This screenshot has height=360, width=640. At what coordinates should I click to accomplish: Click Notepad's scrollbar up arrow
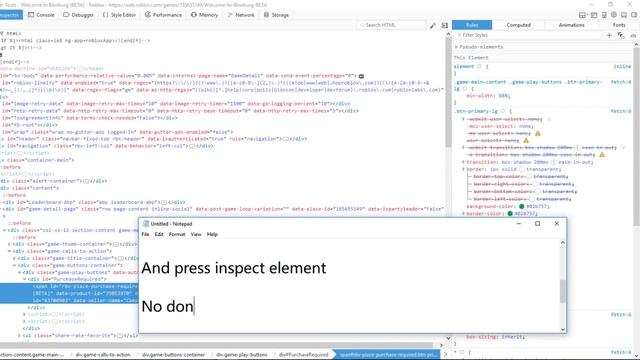563,243
